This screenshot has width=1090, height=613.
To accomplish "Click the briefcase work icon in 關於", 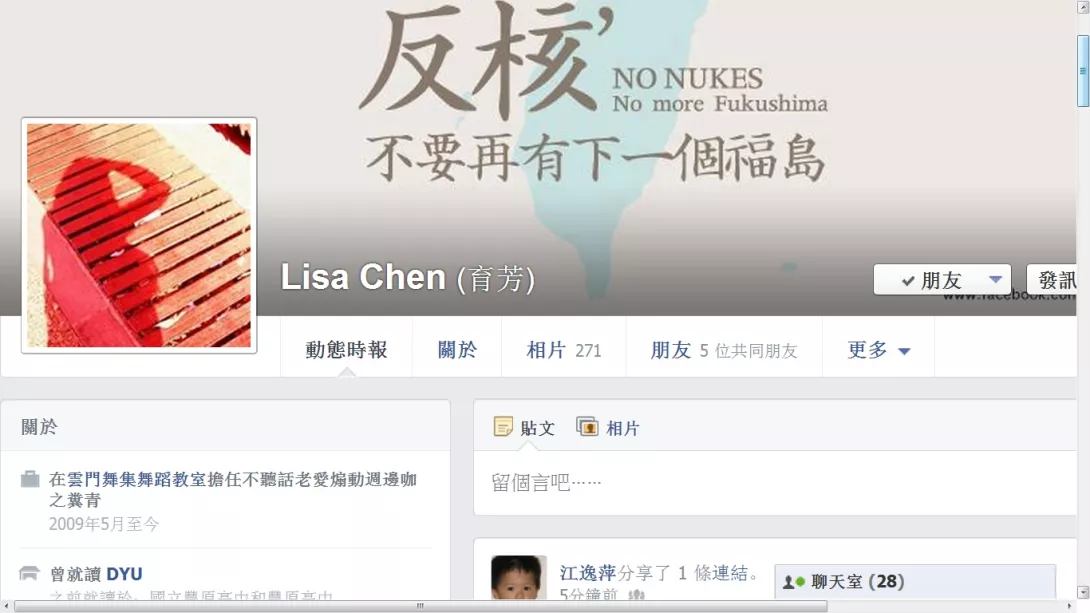I will click(x=30, y=479).
